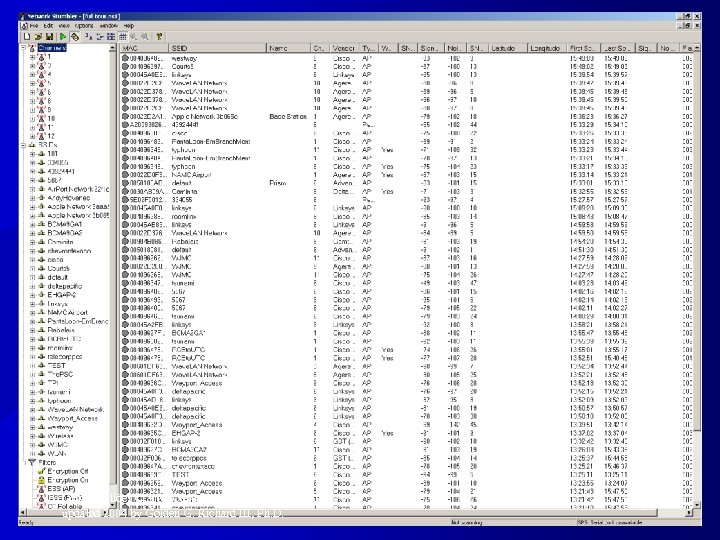Select the Encryption On filter

68,480
